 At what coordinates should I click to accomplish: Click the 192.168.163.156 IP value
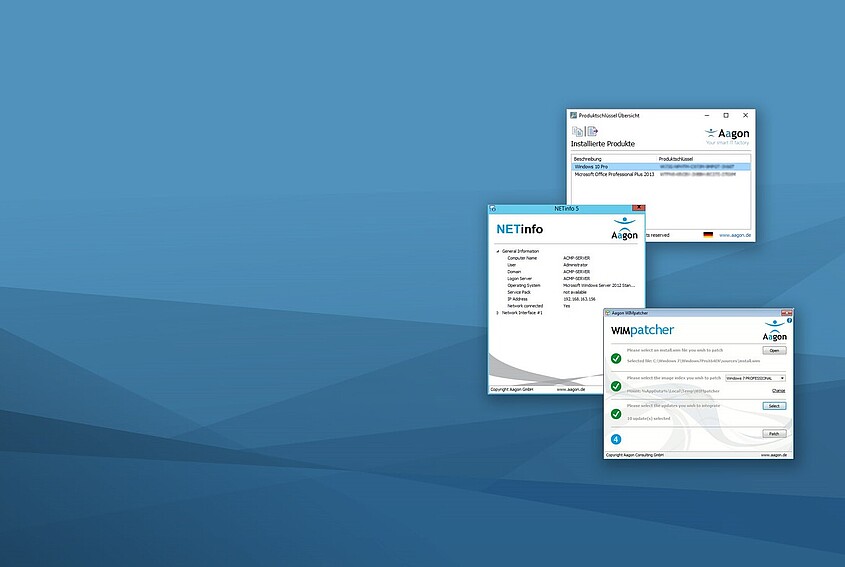[579, 299]
